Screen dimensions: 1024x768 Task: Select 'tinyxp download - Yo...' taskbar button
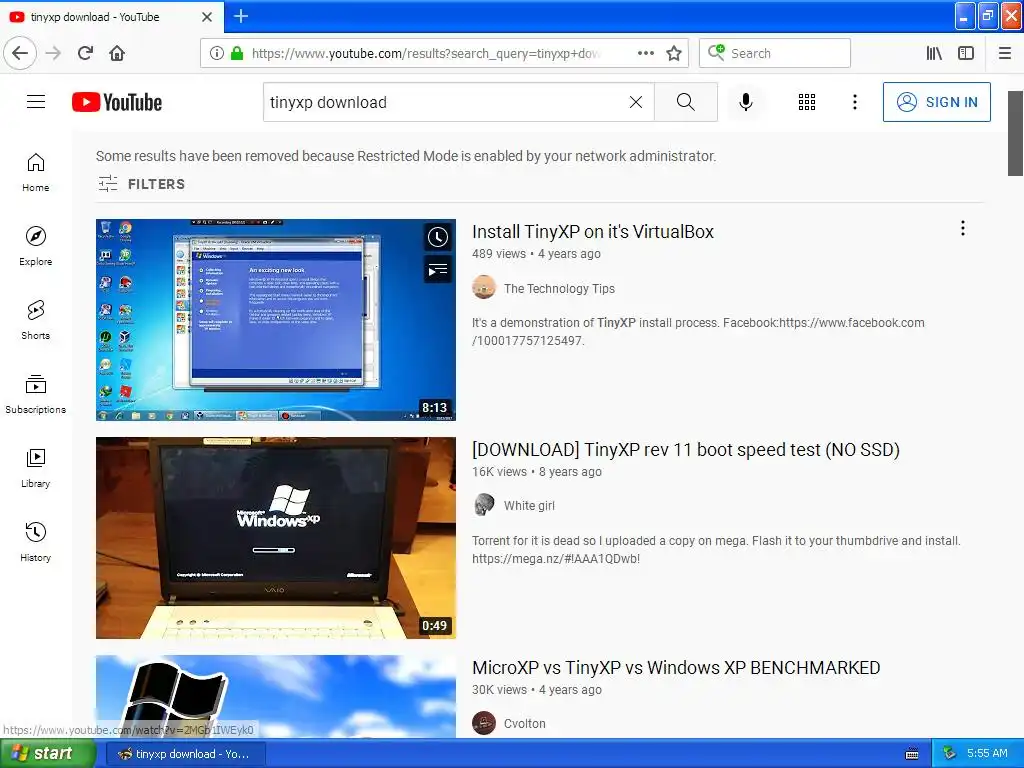tap(185, 754)
